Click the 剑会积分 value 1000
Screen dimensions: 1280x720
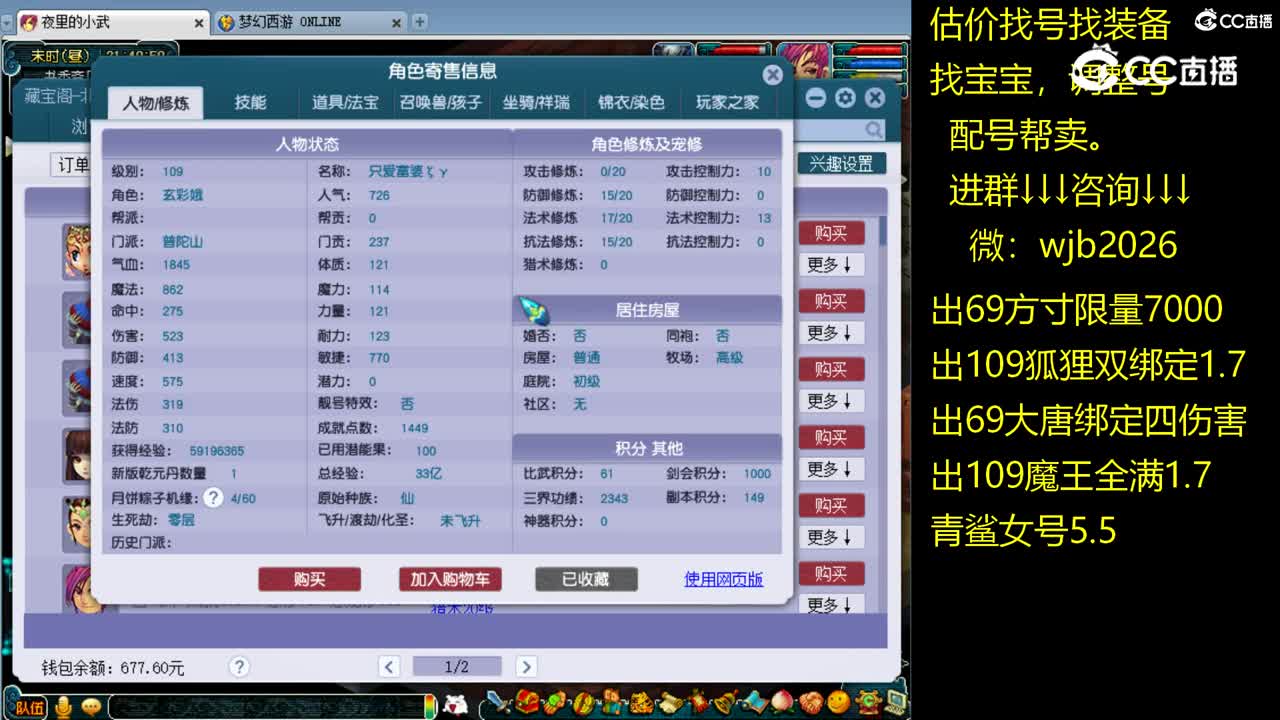pyautogui.click(x=758, y=474)
